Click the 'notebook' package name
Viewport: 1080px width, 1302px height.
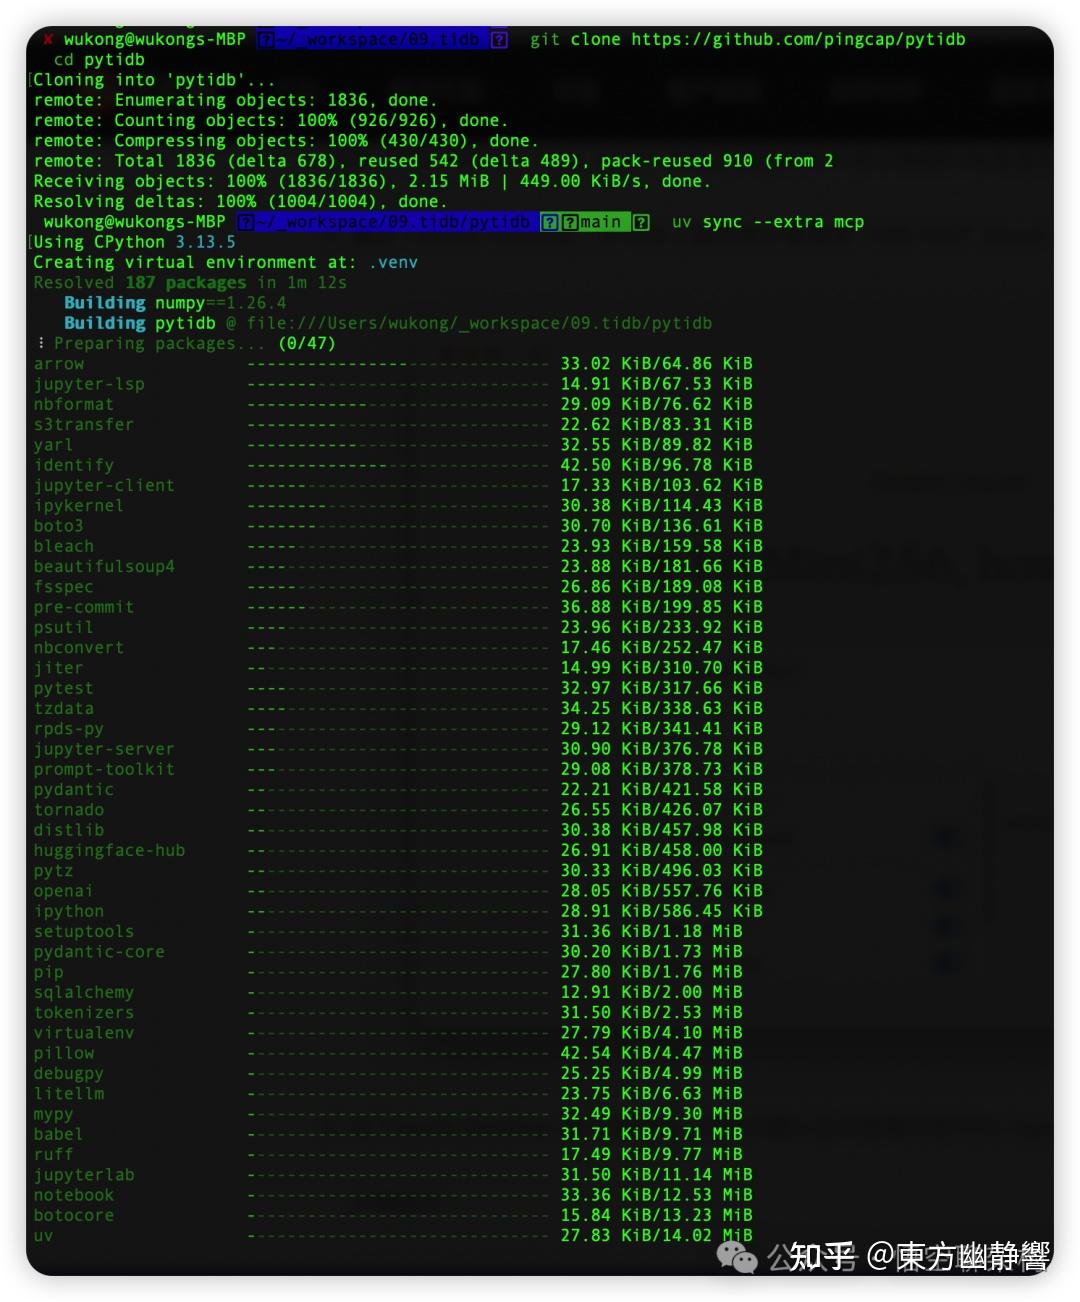73,1195
